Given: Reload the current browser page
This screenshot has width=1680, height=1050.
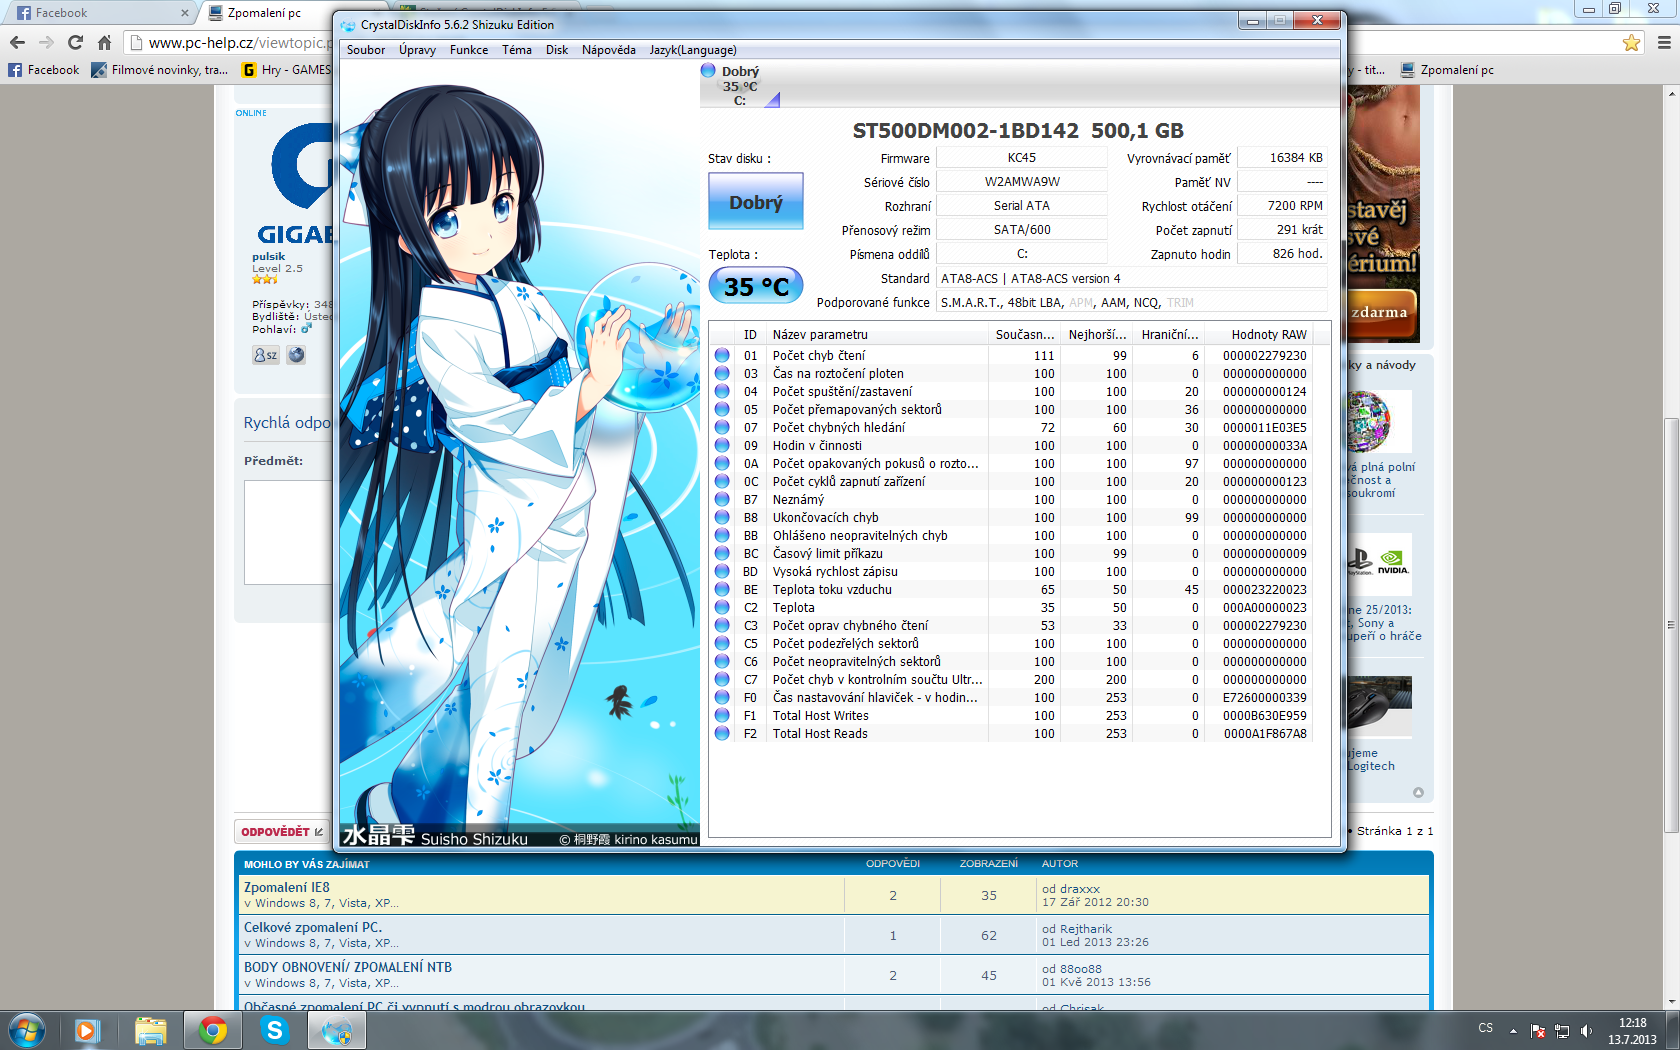Looking at the screenshot, I should pos(75,42).
